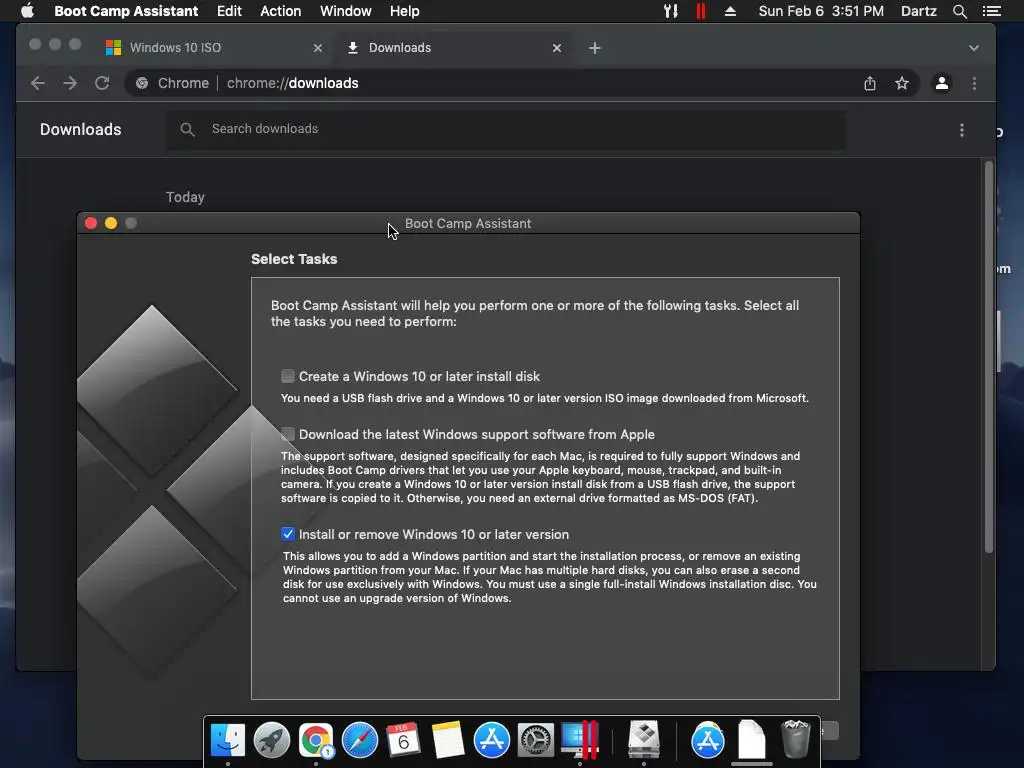
Task: Open Launchpad from the Dock
Action: (272, 740)
